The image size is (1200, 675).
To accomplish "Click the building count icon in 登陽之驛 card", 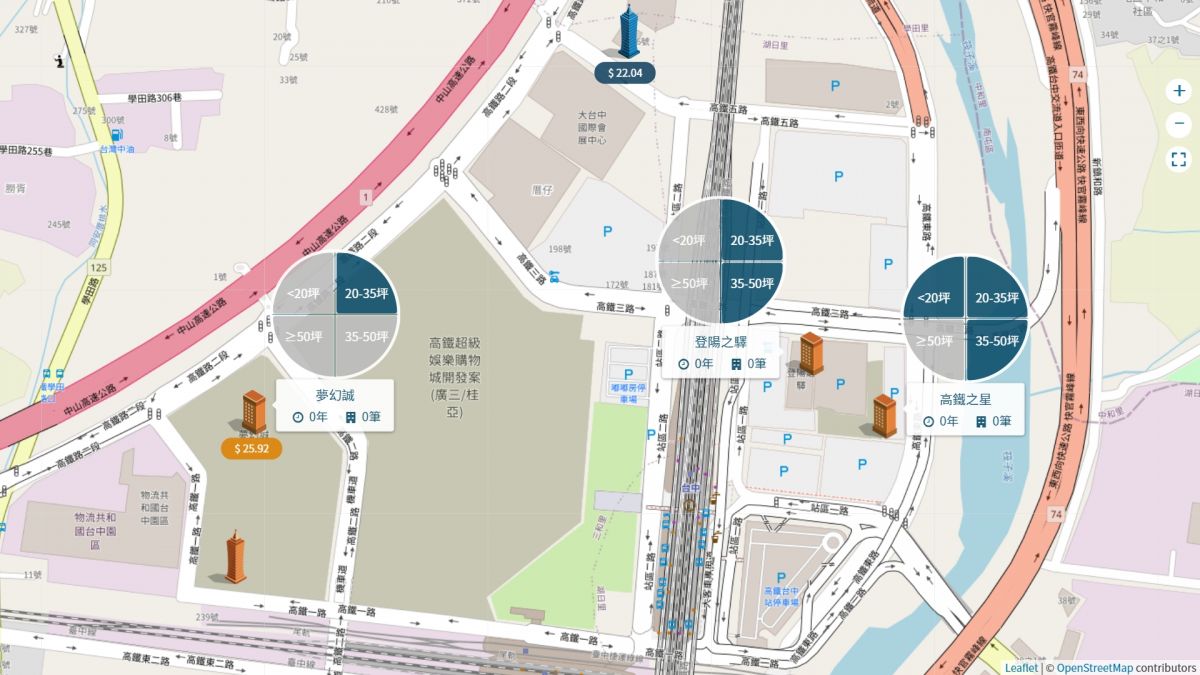I will coord(737,365).
